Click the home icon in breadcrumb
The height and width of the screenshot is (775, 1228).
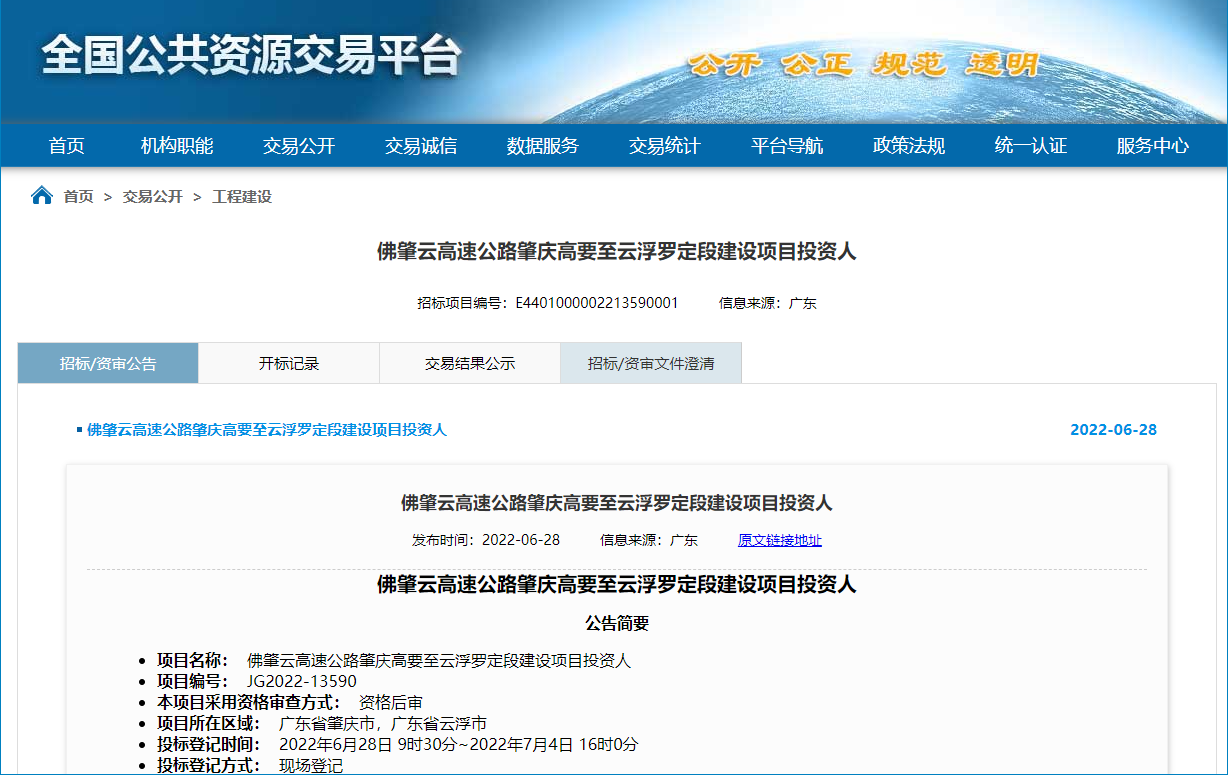pos(42,196)
